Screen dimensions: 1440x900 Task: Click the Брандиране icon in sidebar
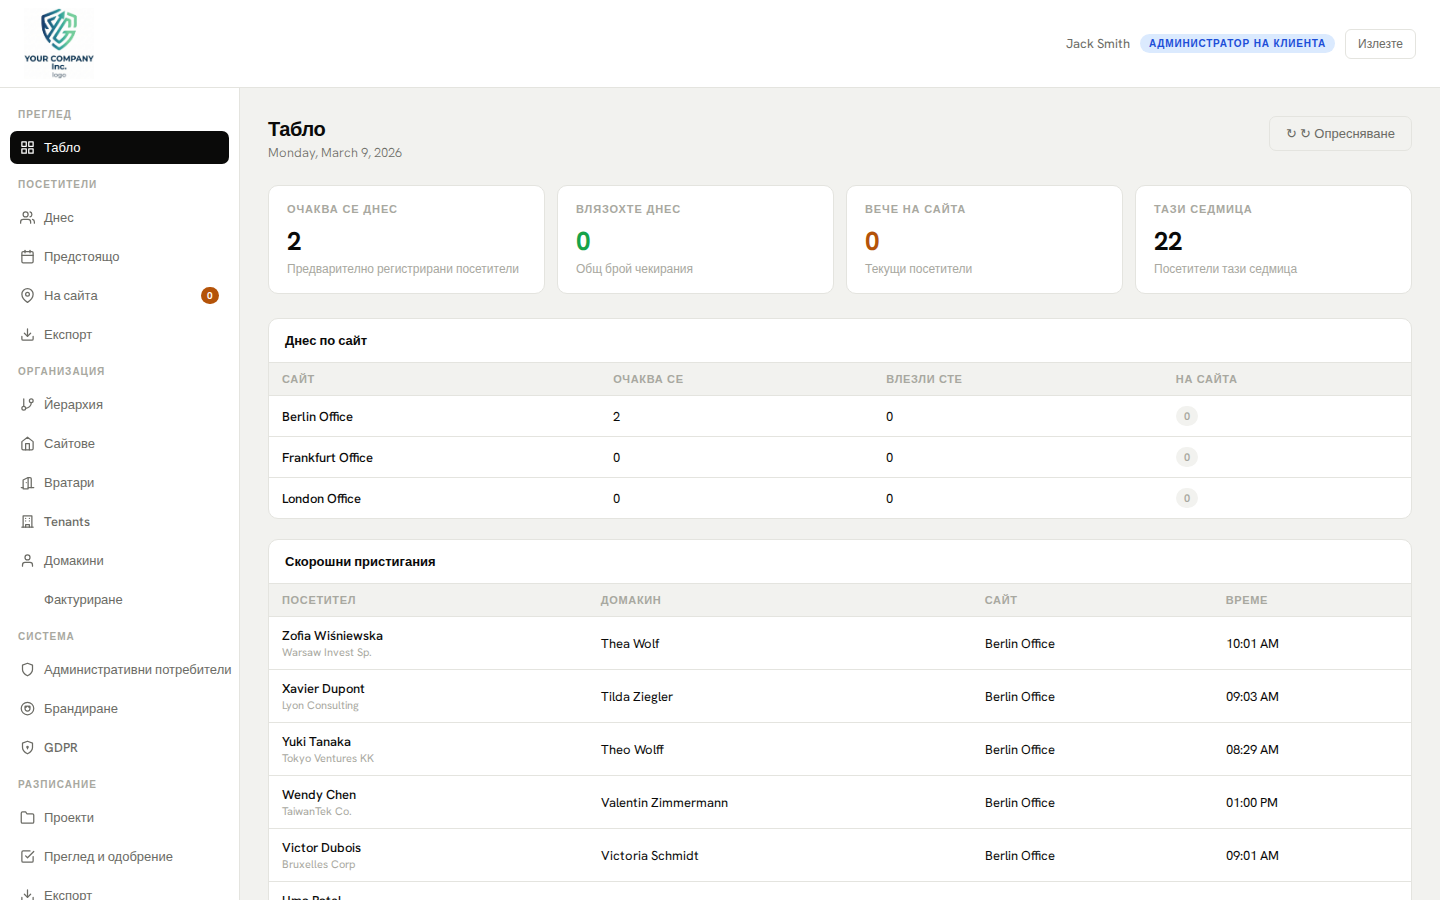pyautogui.click(x=27, y=708)
